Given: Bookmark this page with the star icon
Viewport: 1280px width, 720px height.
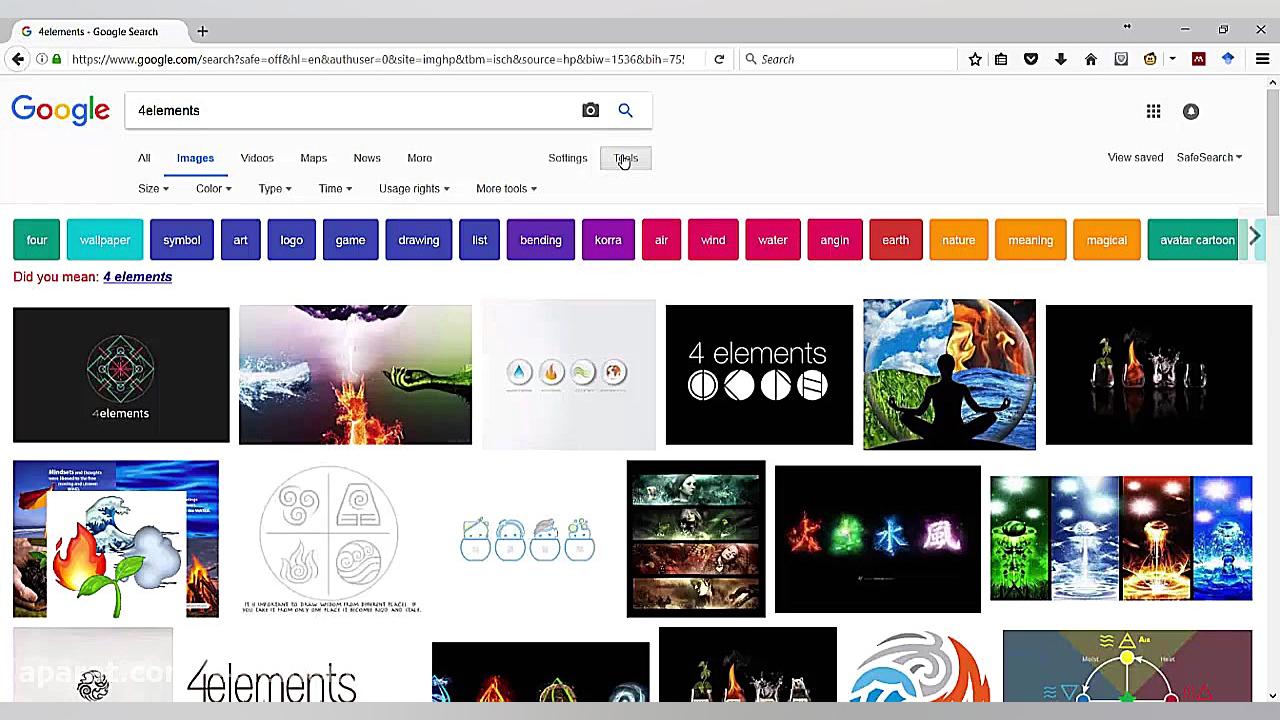Looking at the screenshot, I should pyautogui.click(x=975, y=59).
